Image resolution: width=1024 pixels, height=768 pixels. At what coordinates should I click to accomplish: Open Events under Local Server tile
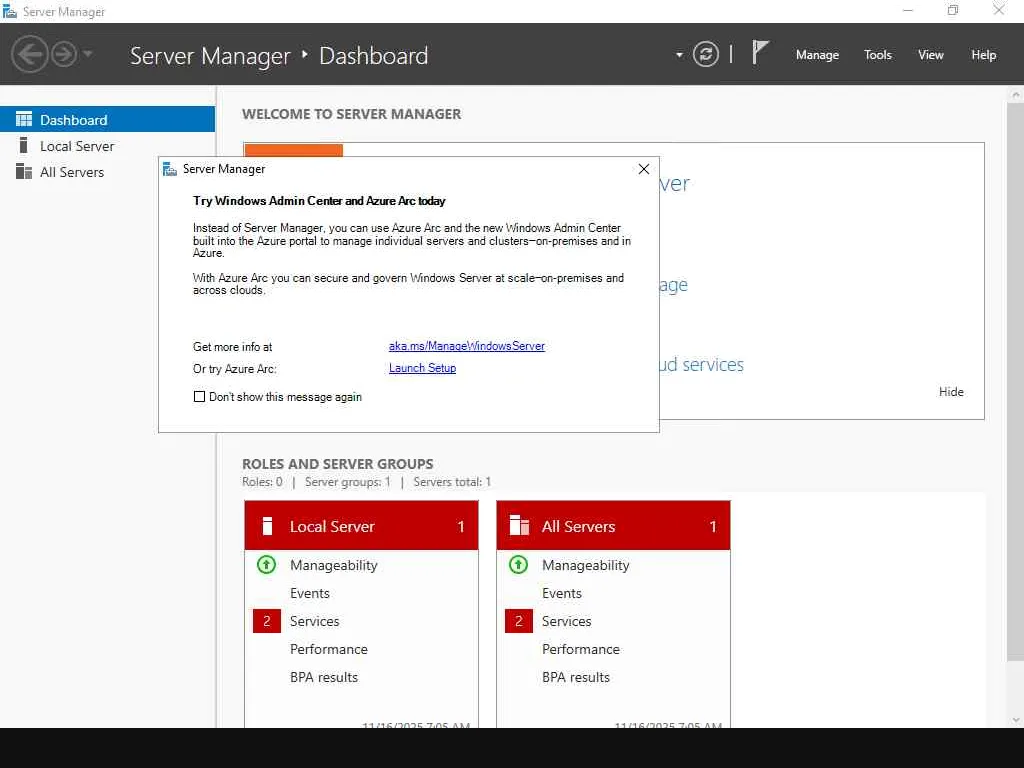[x=310, y=593]
